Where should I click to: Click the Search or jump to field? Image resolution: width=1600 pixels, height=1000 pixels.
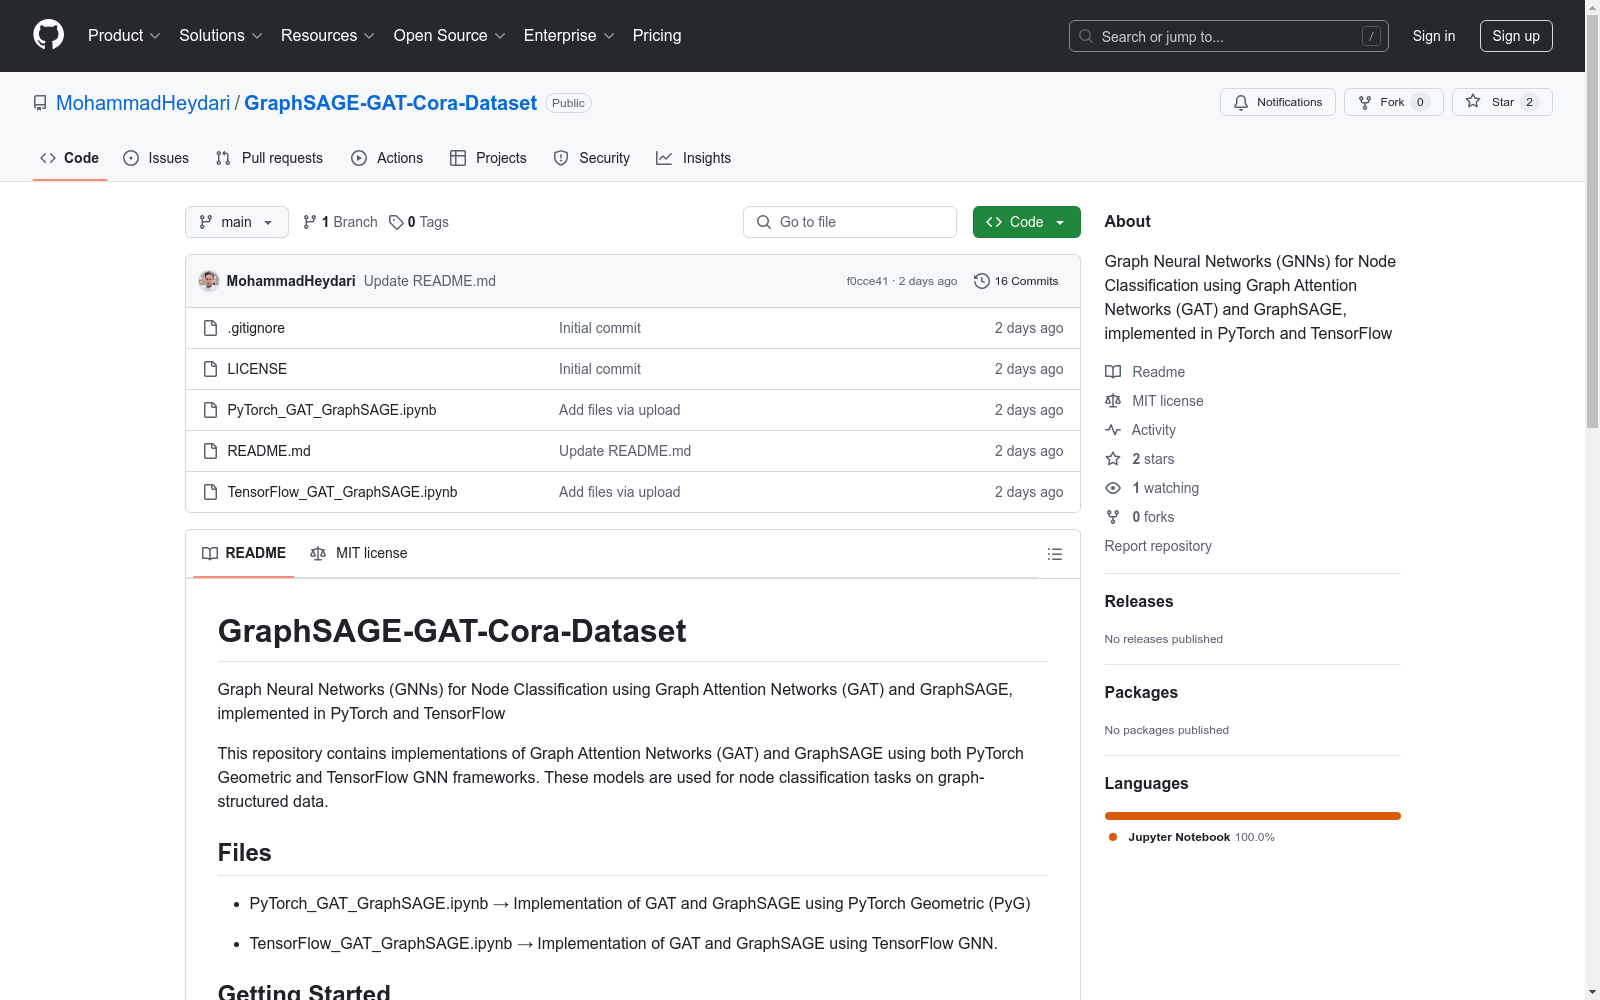click(x=1229, y=36)
